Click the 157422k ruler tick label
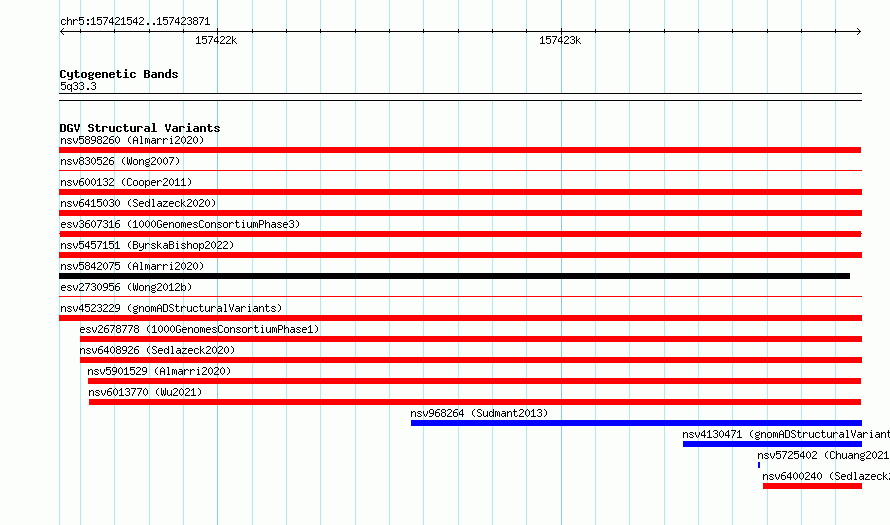Image resolution: width=890 pixels, height=525 pixels. coord(216,40)
